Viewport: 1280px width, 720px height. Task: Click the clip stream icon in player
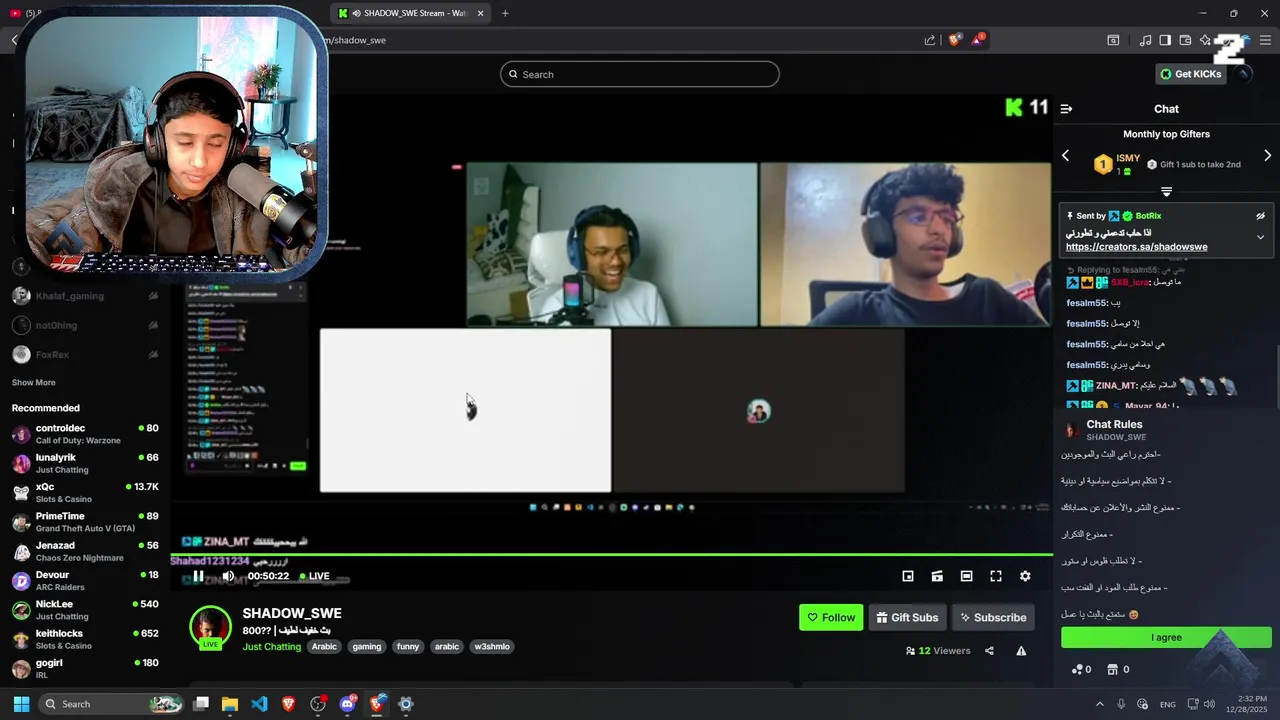tap(937, 576)
